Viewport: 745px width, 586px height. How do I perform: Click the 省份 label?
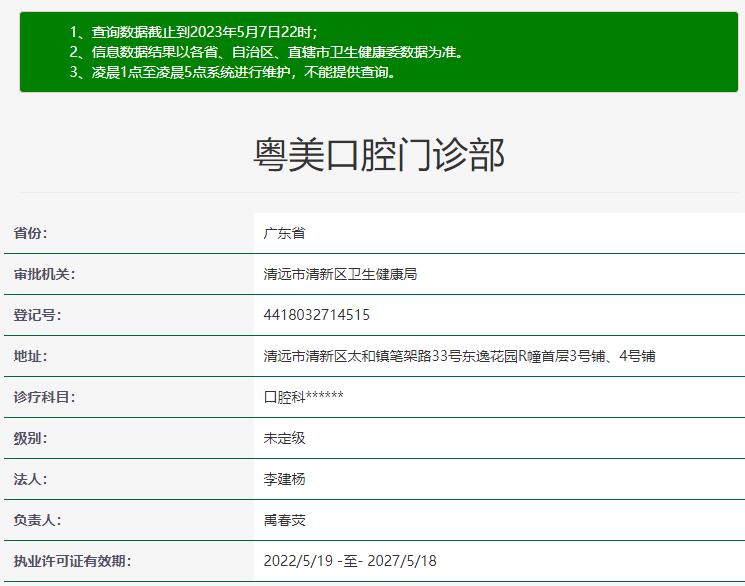click(x=30, y=233)
